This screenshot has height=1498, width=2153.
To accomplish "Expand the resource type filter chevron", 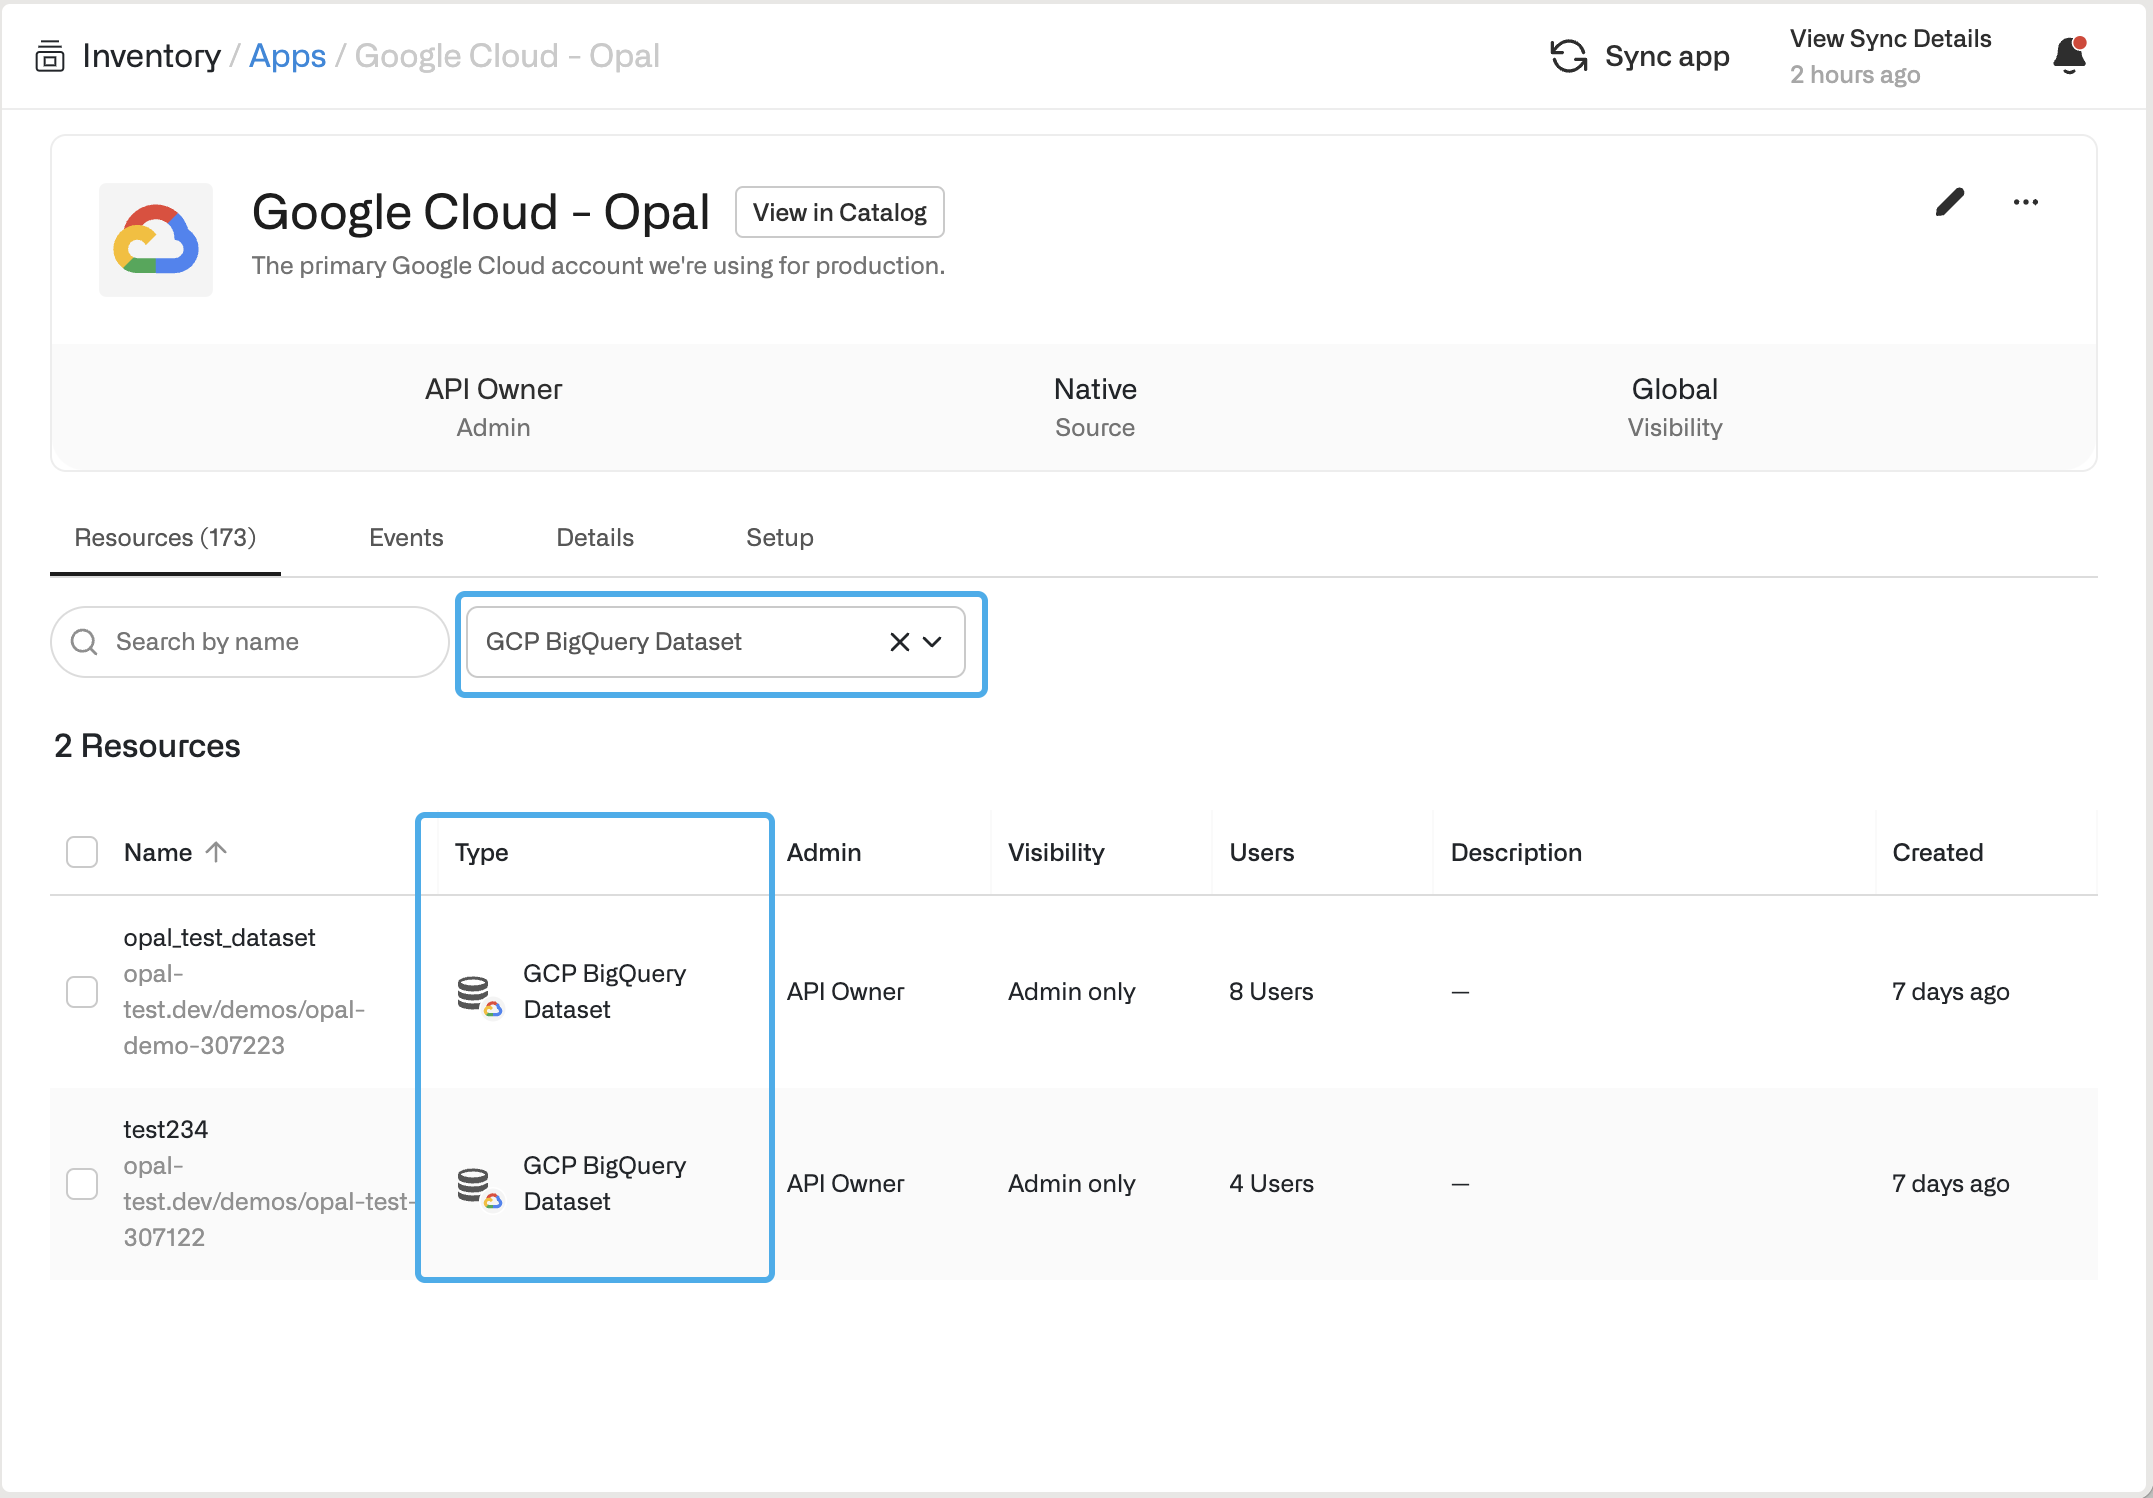I will point(932,642).
